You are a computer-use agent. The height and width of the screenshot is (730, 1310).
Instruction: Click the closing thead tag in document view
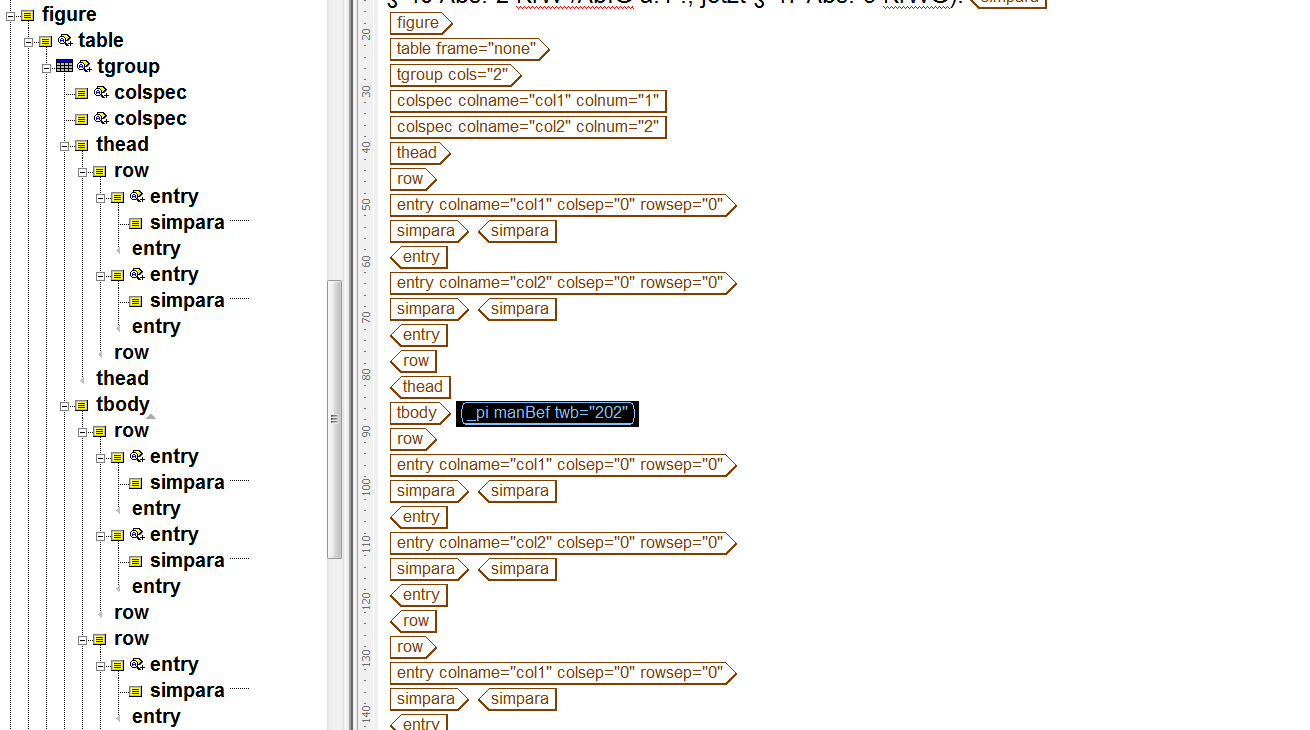[419, 386]
